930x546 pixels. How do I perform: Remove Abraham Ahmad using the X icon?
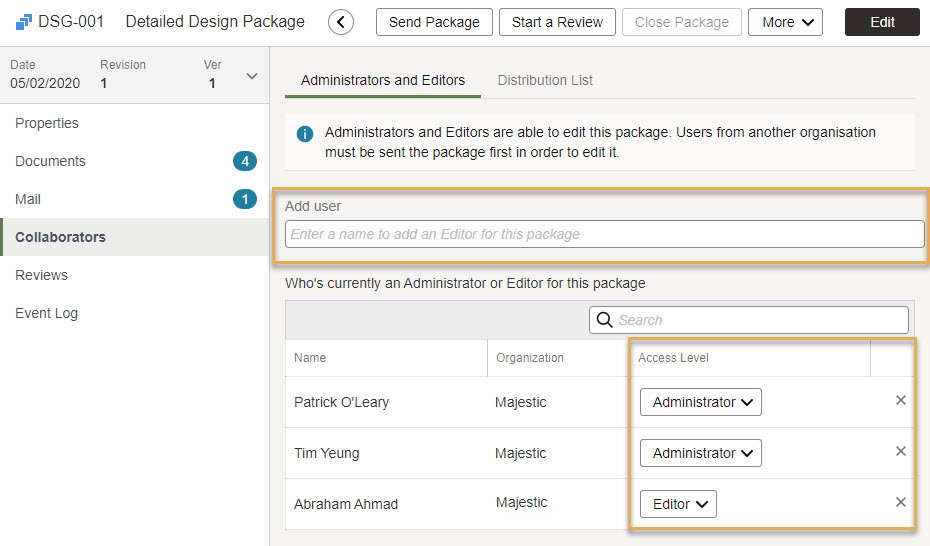(x=900, y=503)
